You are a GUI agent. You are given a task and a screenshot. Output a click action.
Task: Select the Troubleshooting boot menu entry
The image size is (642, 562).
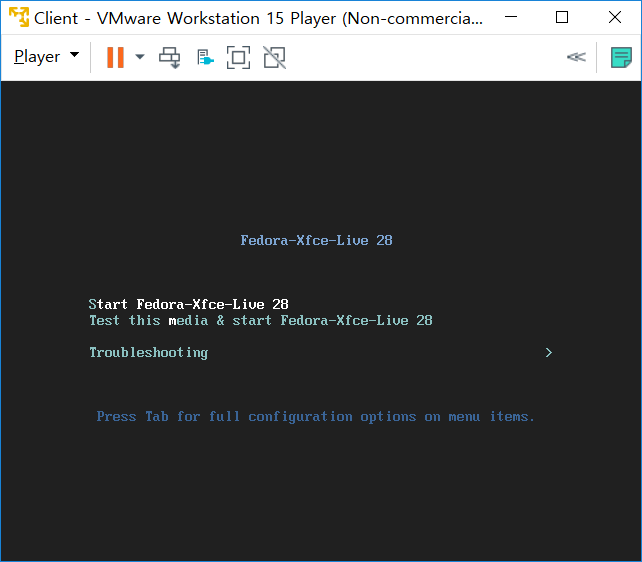(x=149, y=352)
